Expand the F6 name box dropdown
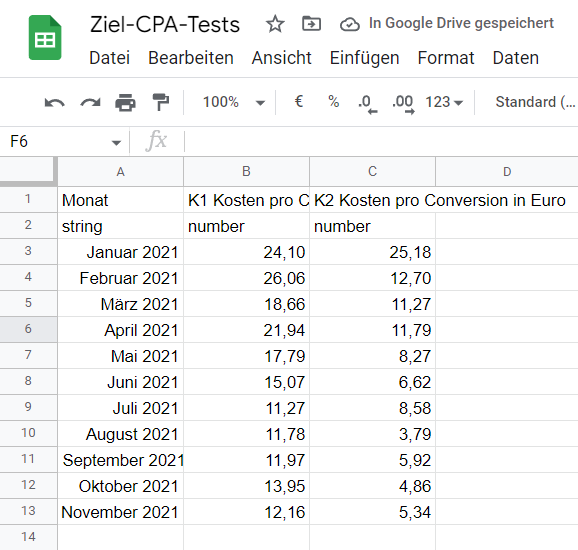This screenshot has width=578, height=550. 116,142
